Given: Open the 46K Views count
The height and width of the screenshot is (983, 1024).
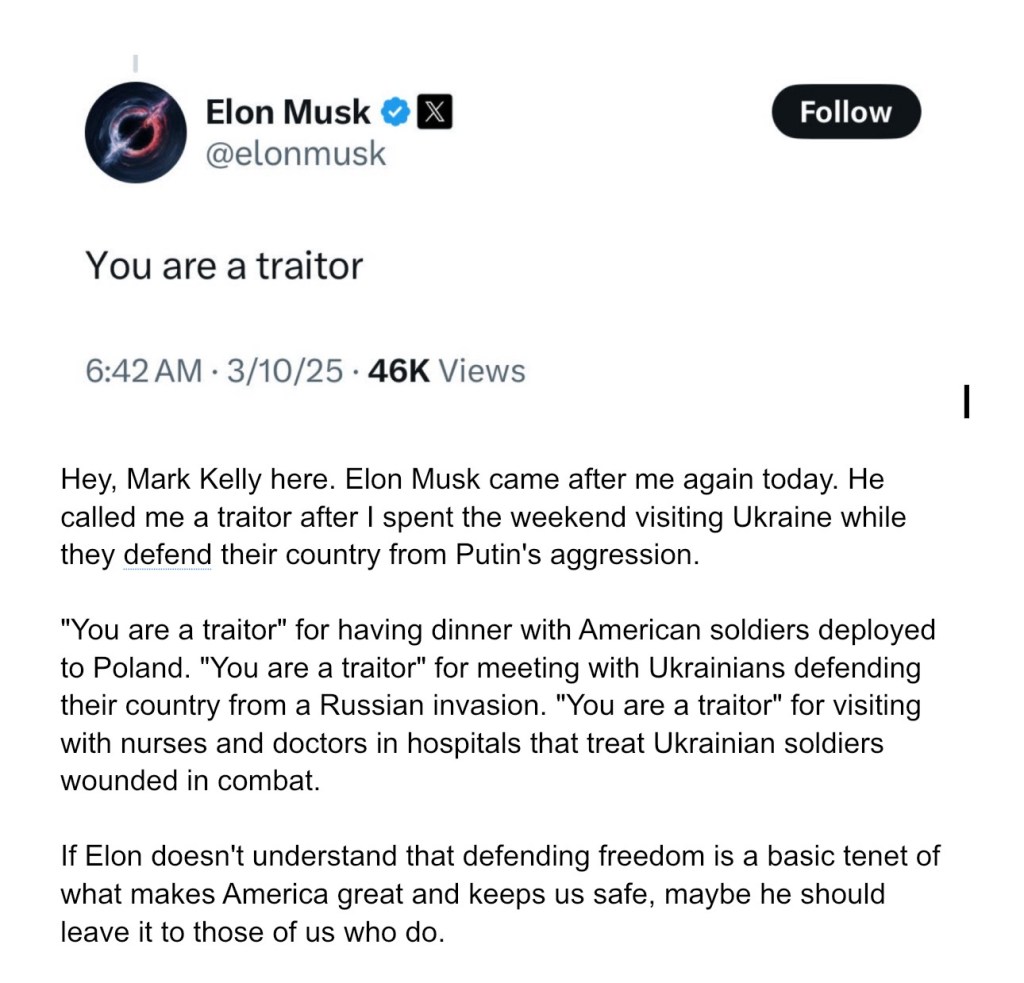Looking at the screenshot, I should tap(446, 371).
